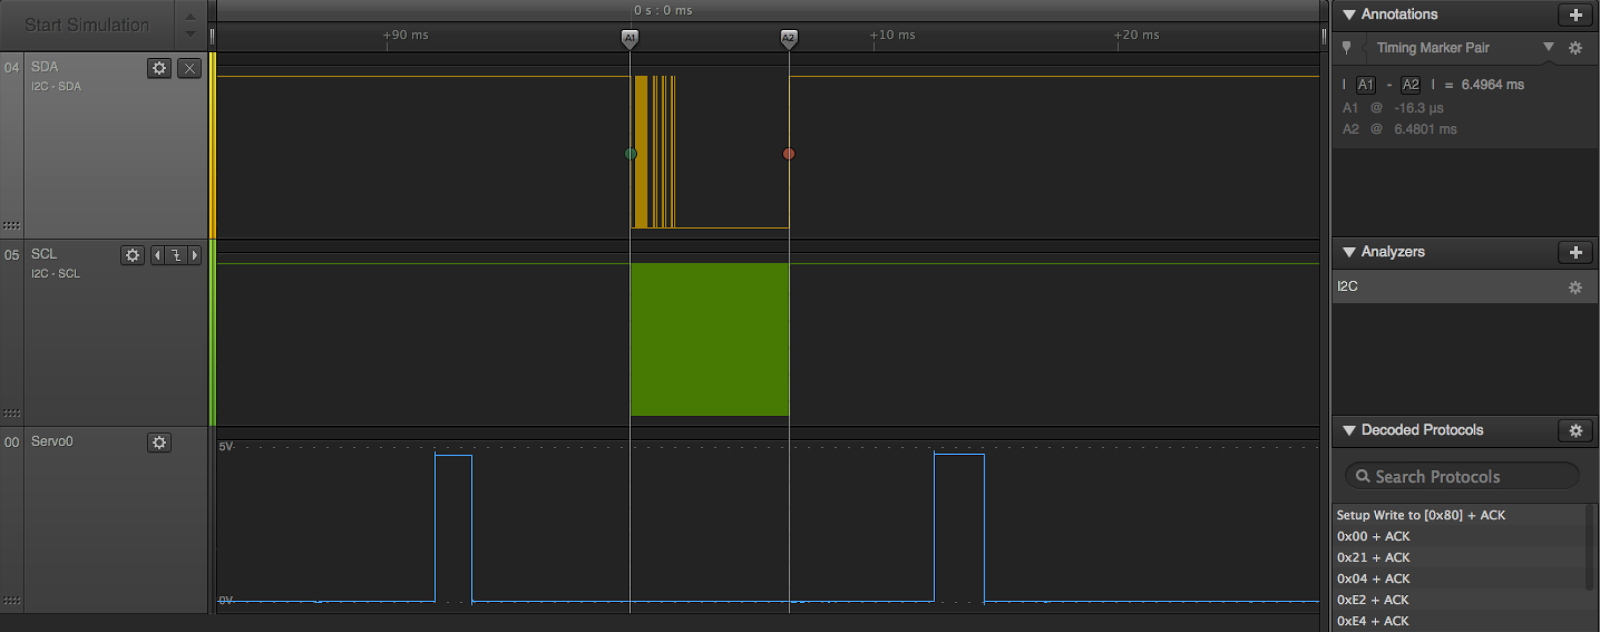Open Decoded Protocols gear settings
Viewport: 1600px width, 632px height.
(1575, 430)
